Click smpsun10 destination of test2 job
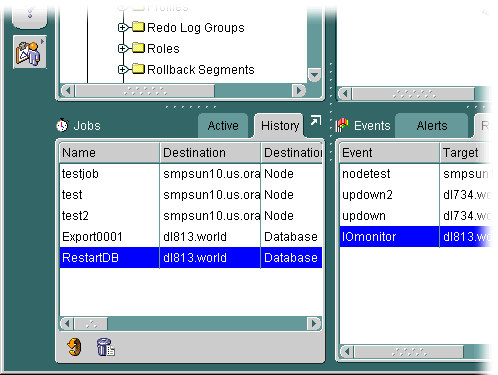The image size is (498, 375). [x=211, y=216]
